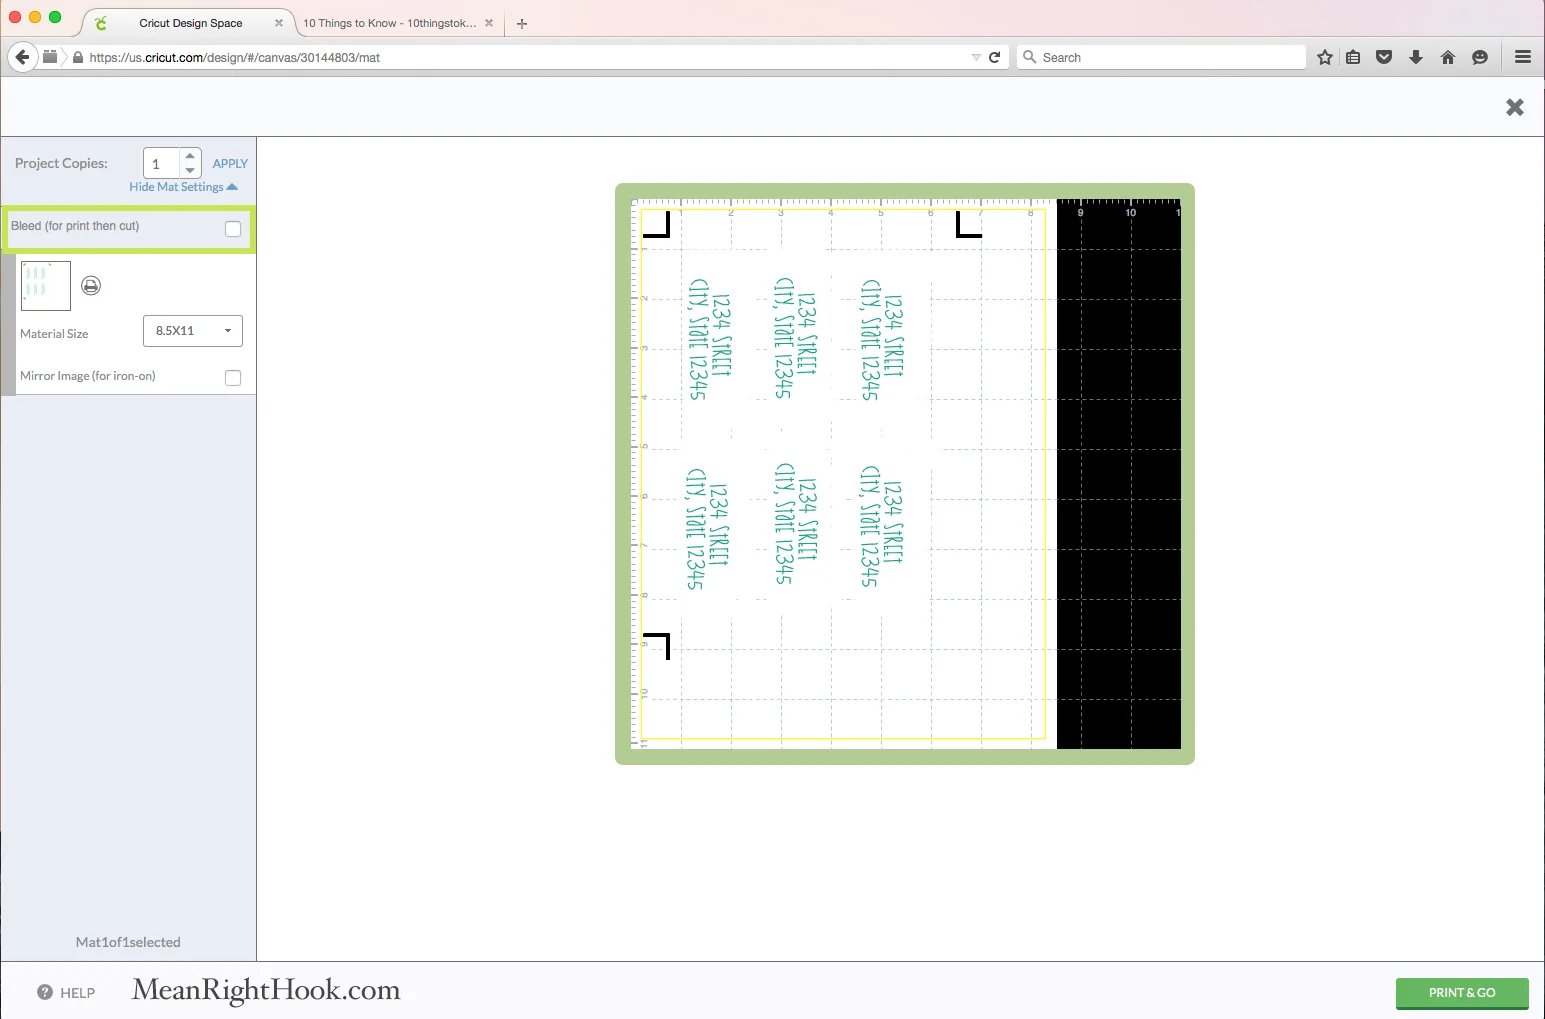1545x1019 pixels.
Task: Click the Project Copies label
Action: click(61, 163)
